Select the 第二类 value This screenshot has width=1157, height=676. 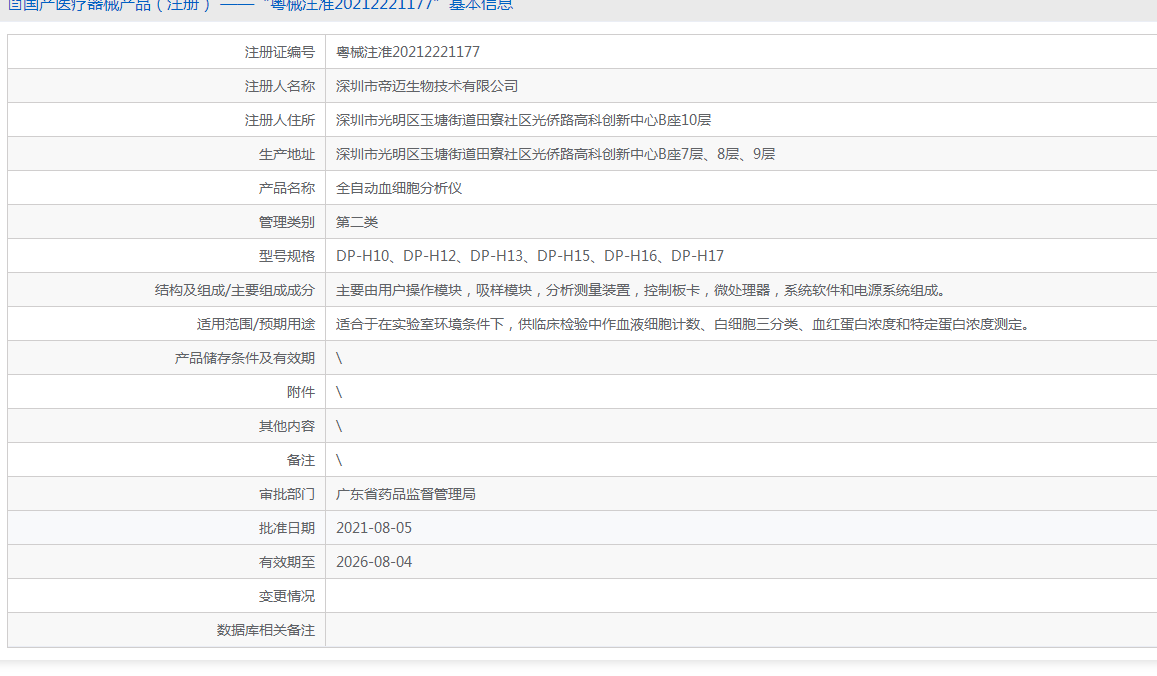point(356,221)
